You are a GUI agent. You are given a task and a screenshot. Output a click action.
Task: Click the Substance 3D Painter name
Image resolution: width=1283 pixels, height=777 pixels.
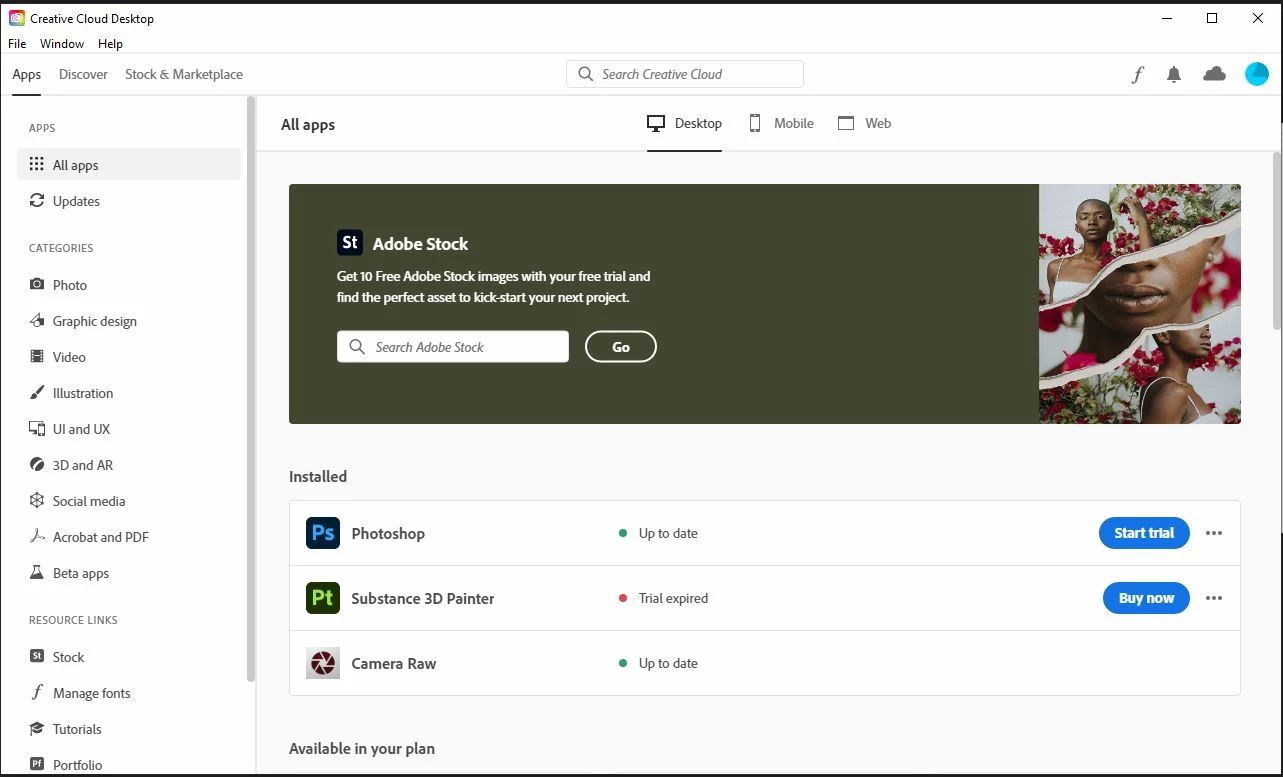tap(423, 598)
